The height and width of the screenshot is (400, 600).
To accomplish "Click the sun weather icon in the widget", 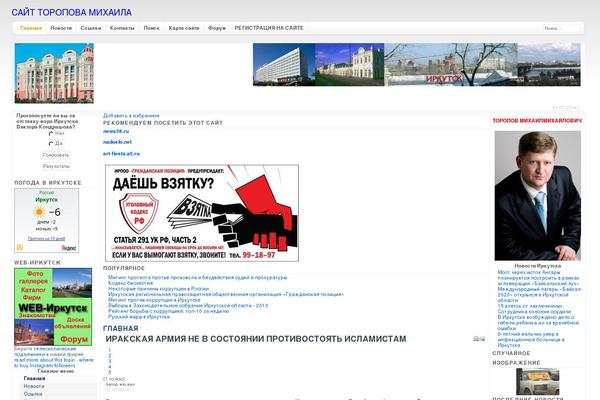I will tap(39, 212).
